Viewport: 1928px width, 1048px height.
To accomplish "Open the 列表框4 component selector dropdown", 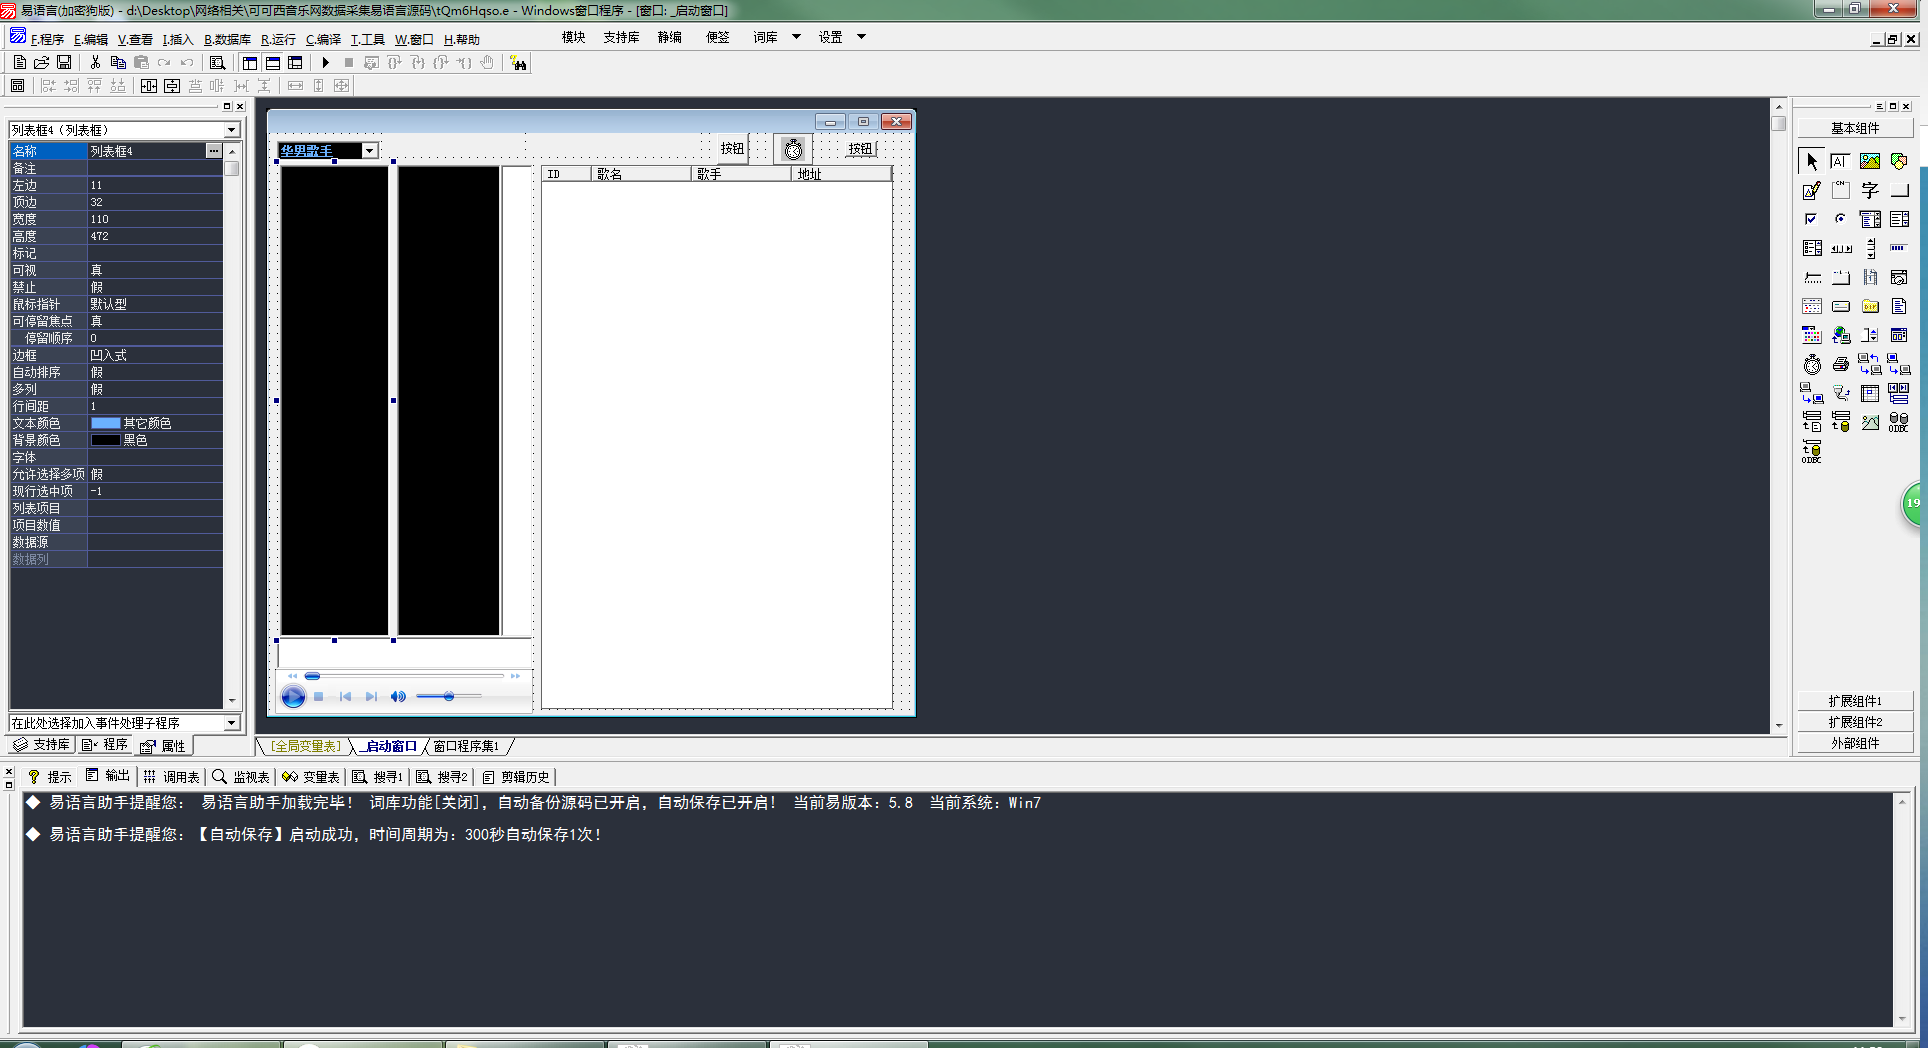I will 231,130.
